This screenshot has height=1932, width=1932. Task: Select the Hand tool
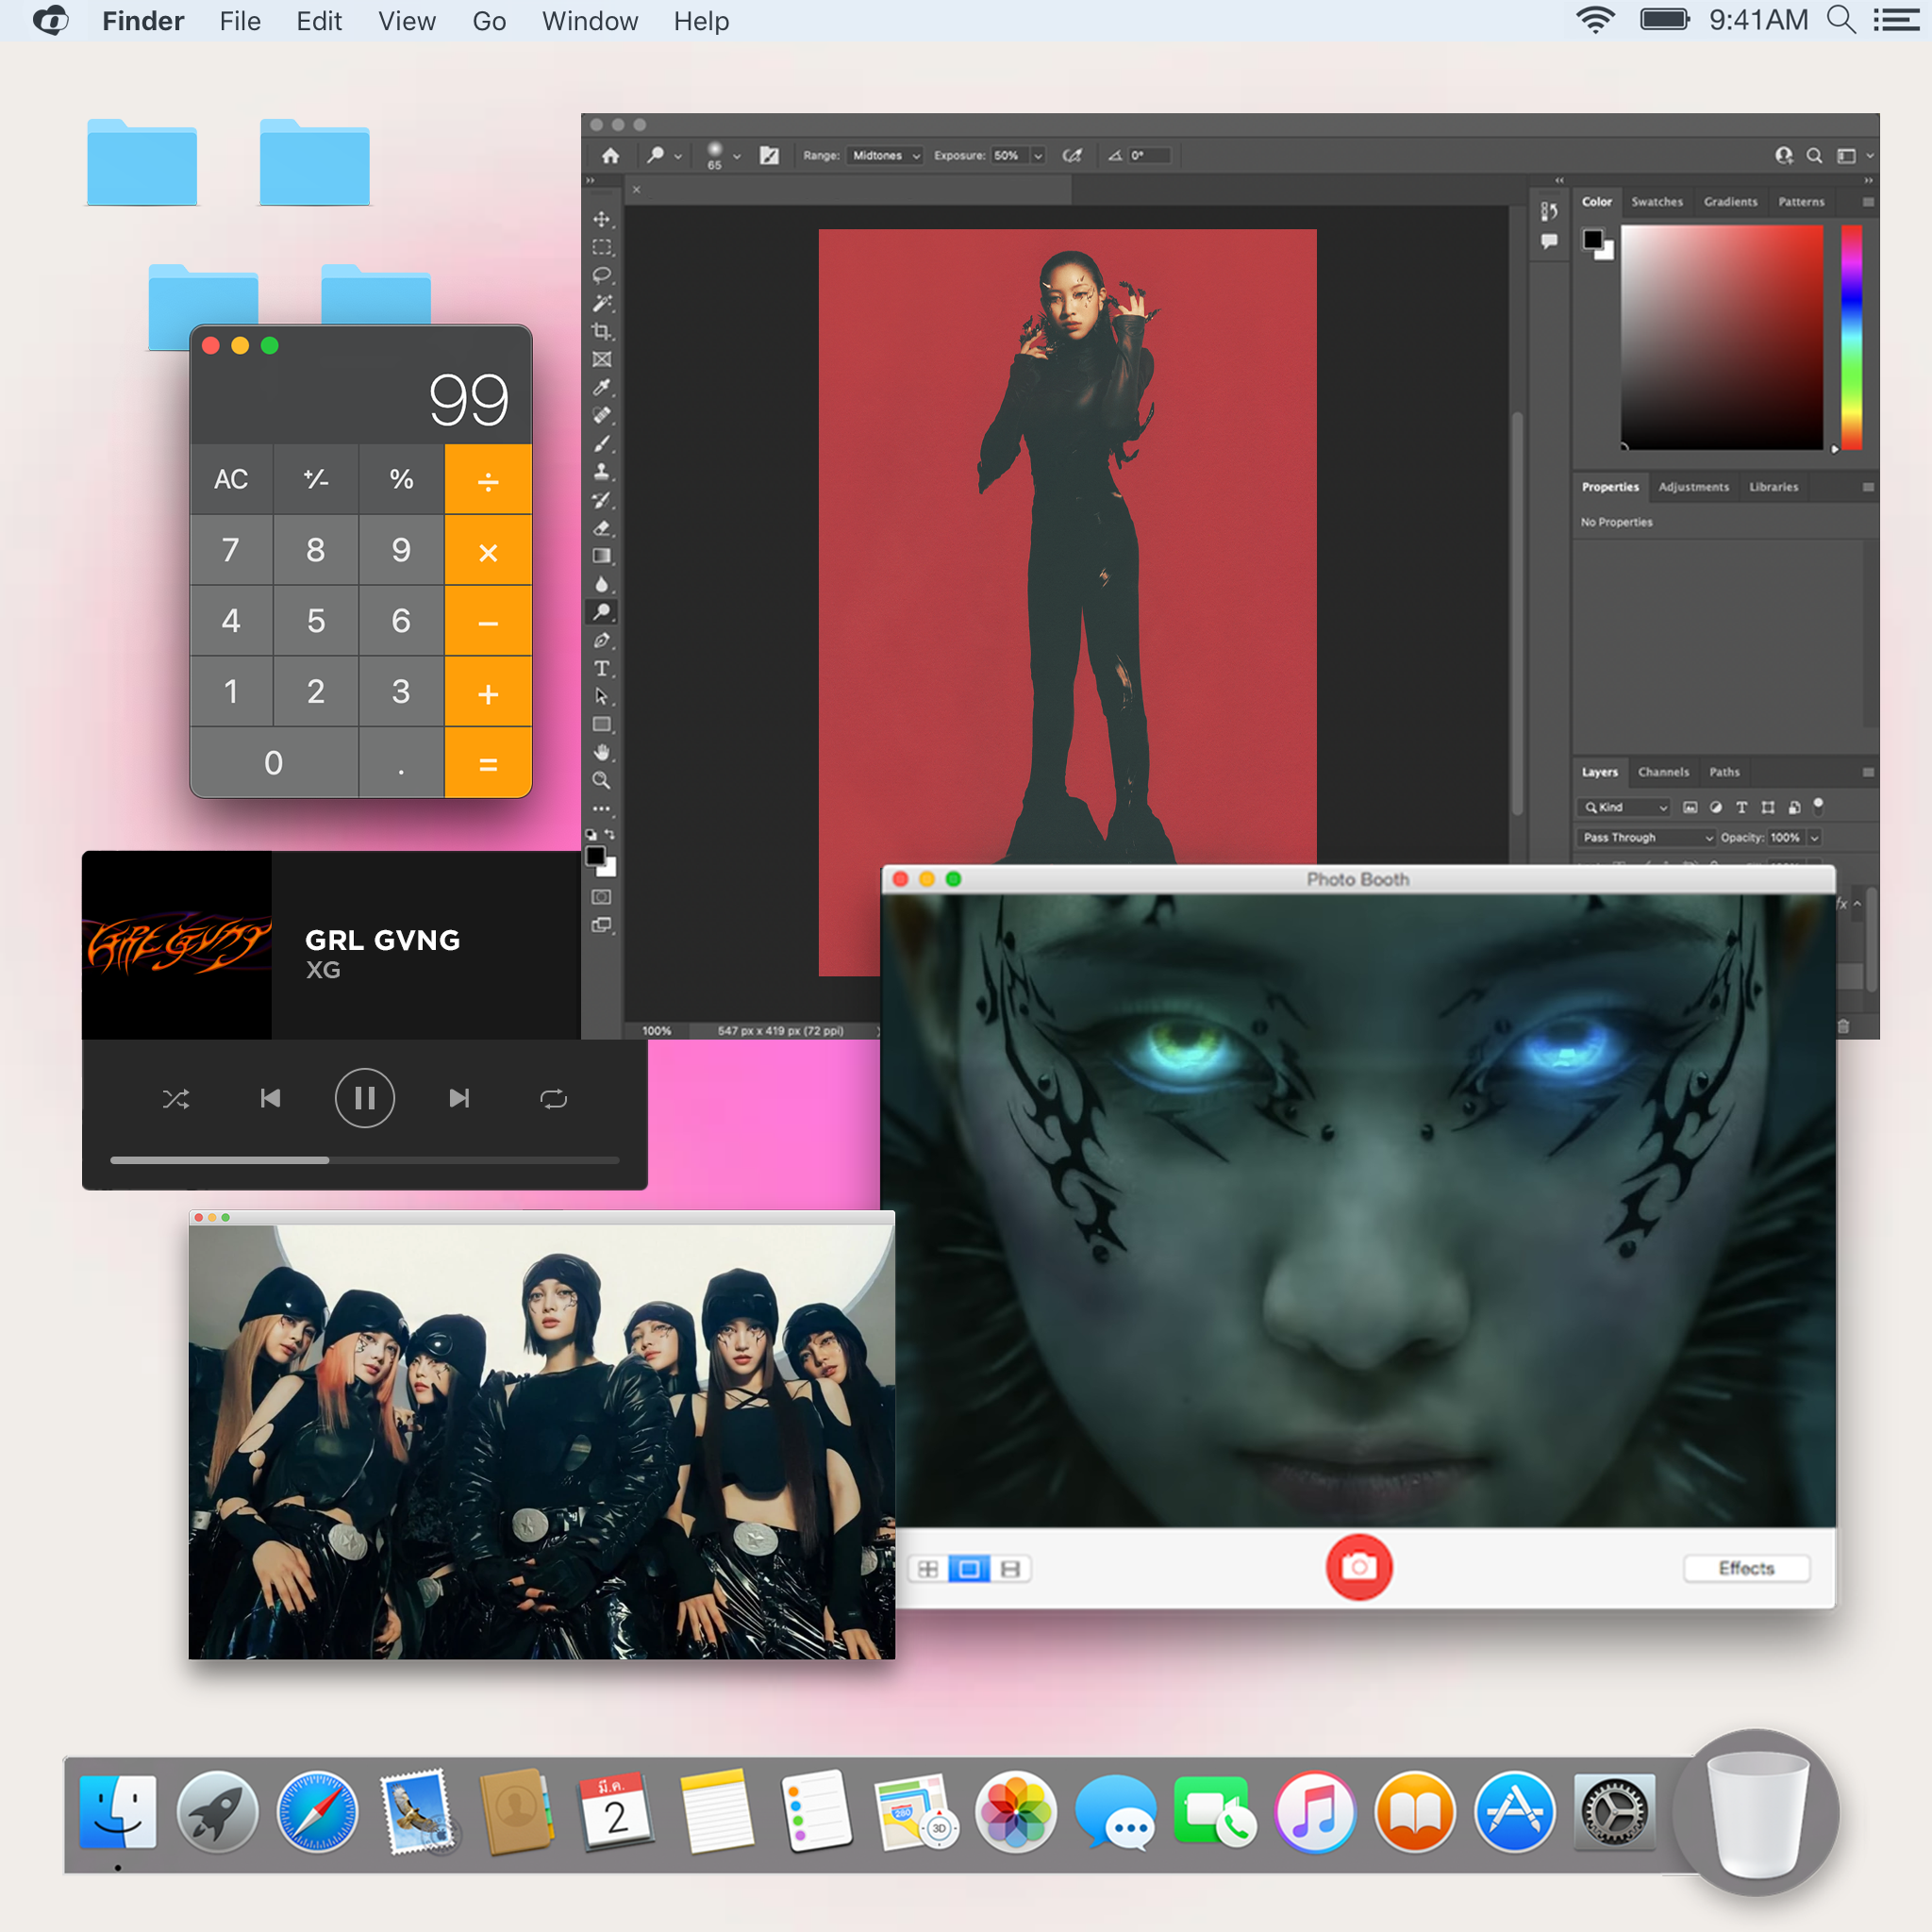601,752
